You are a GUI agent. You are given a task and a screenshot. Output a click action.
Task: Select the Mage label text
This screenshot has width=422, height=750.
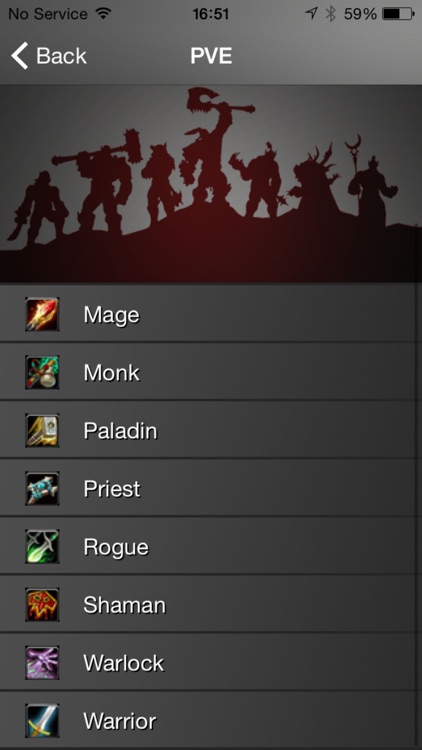point(111,315)
